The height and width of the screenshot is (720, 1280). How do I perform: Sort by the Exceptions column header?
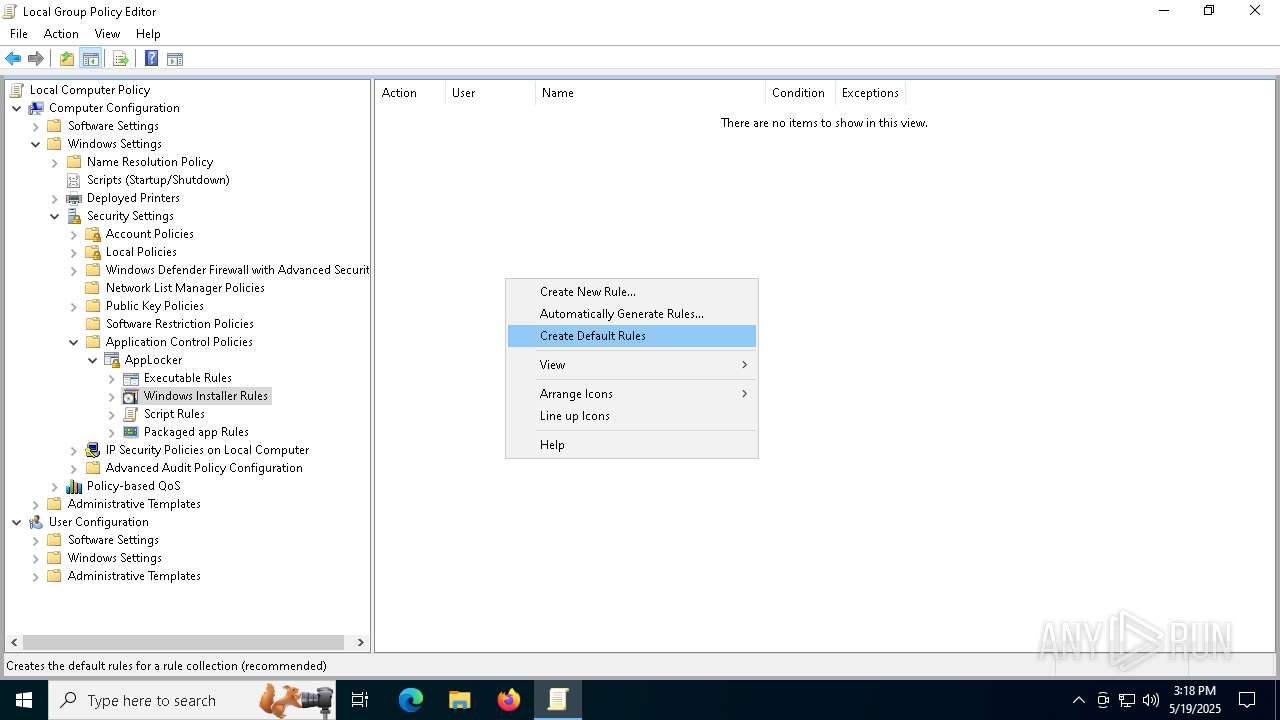pos(870,93)
